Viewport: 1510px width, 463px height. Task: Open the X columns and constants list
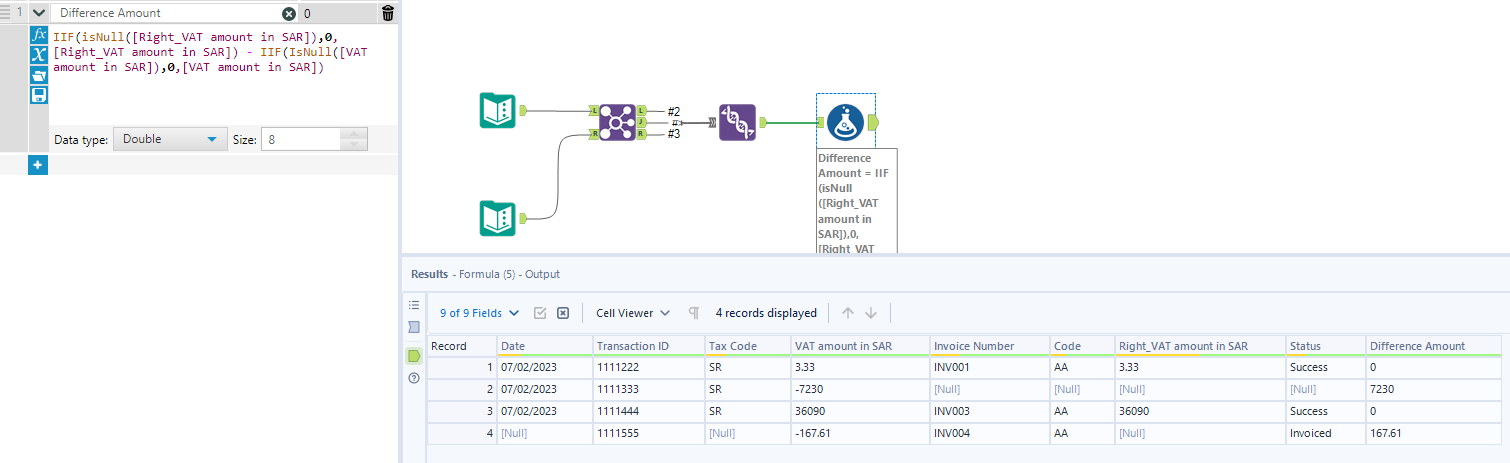(40, 54)
